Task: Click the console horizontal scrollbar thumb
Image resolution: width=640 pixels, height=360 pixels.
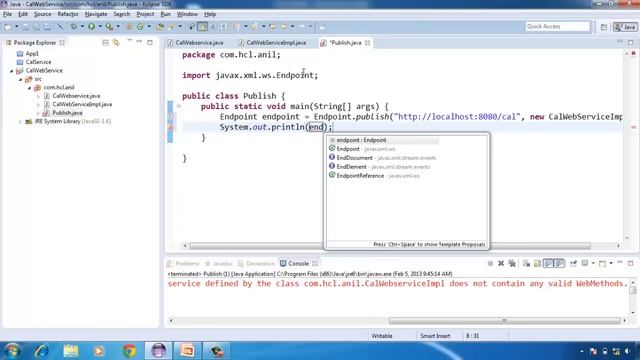Action: pos(504,321)
